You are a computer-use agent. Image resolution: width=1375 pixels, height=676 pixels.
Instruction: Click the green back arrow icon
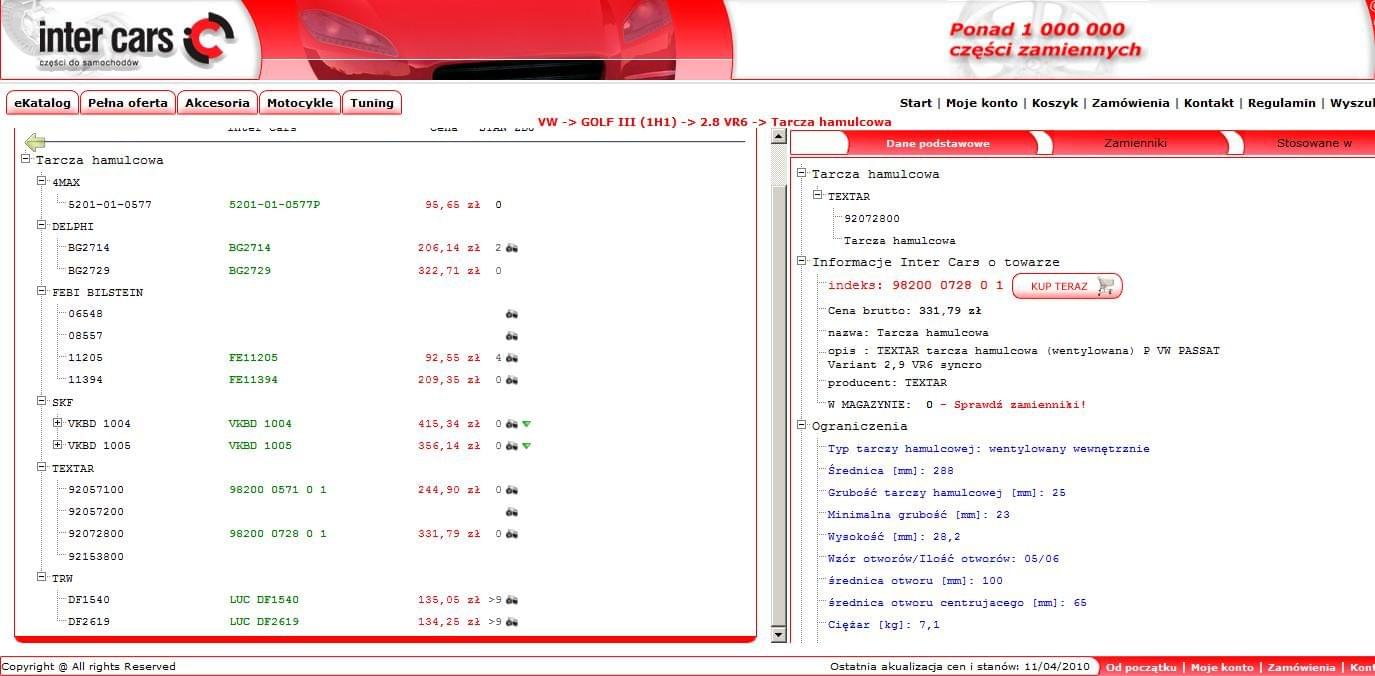[35, 142]
